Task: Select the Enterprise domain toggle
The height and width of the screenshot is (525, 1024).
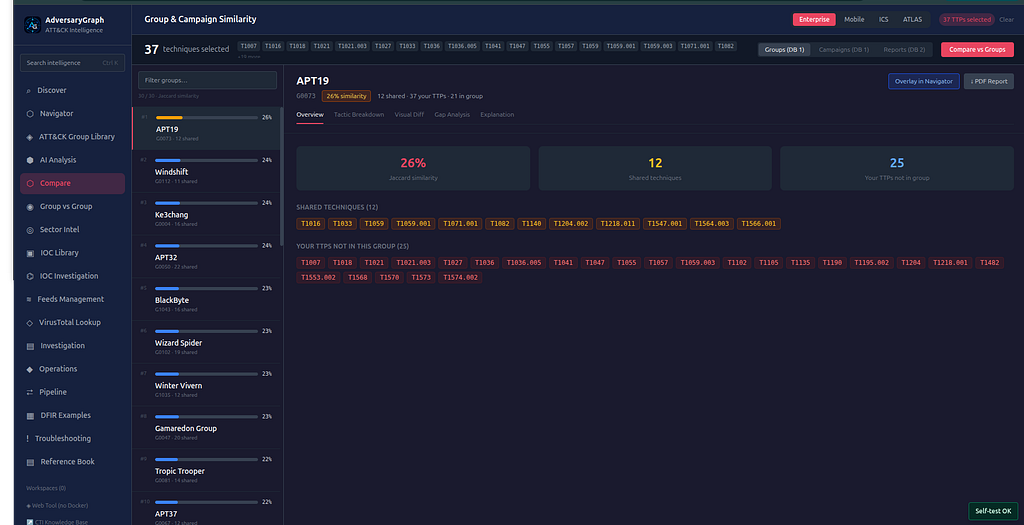Action: 814,20
